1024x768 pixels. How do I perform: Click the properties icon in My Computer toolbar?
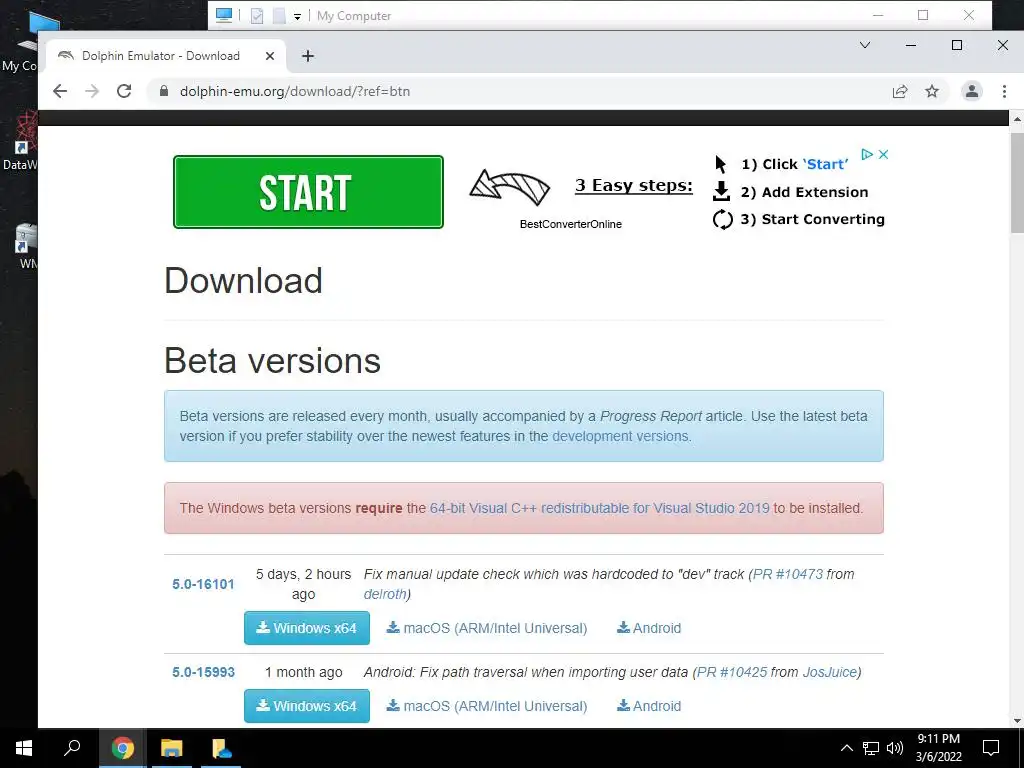257,16
